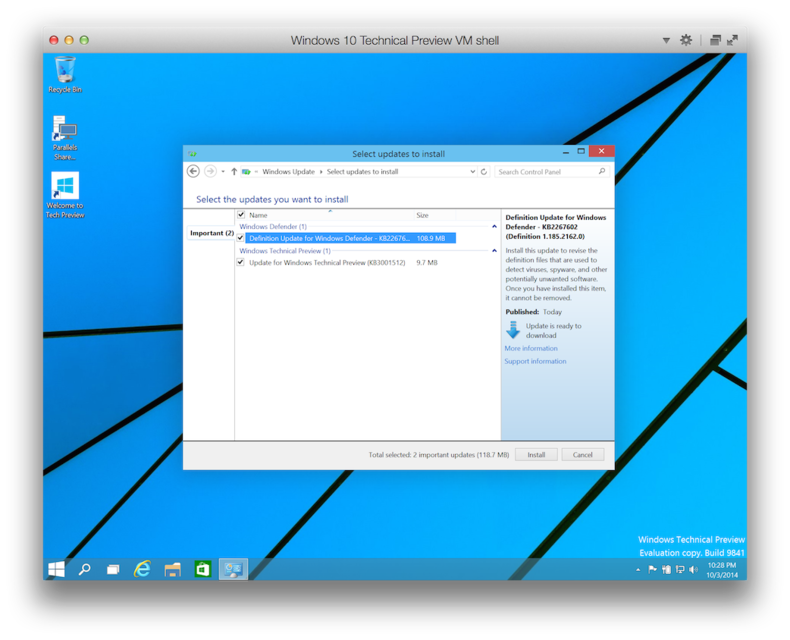This screenshot has height=640, width=790.
Task: Open the Windows Start button
Action: pos(56,569)
